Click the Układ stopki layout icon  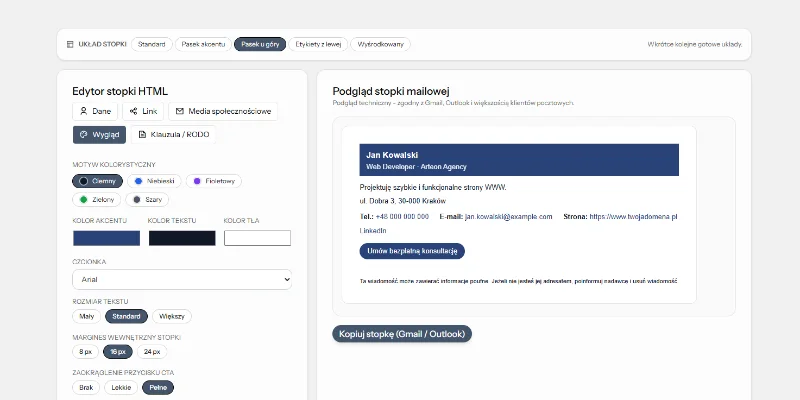(x=70, y=44)
